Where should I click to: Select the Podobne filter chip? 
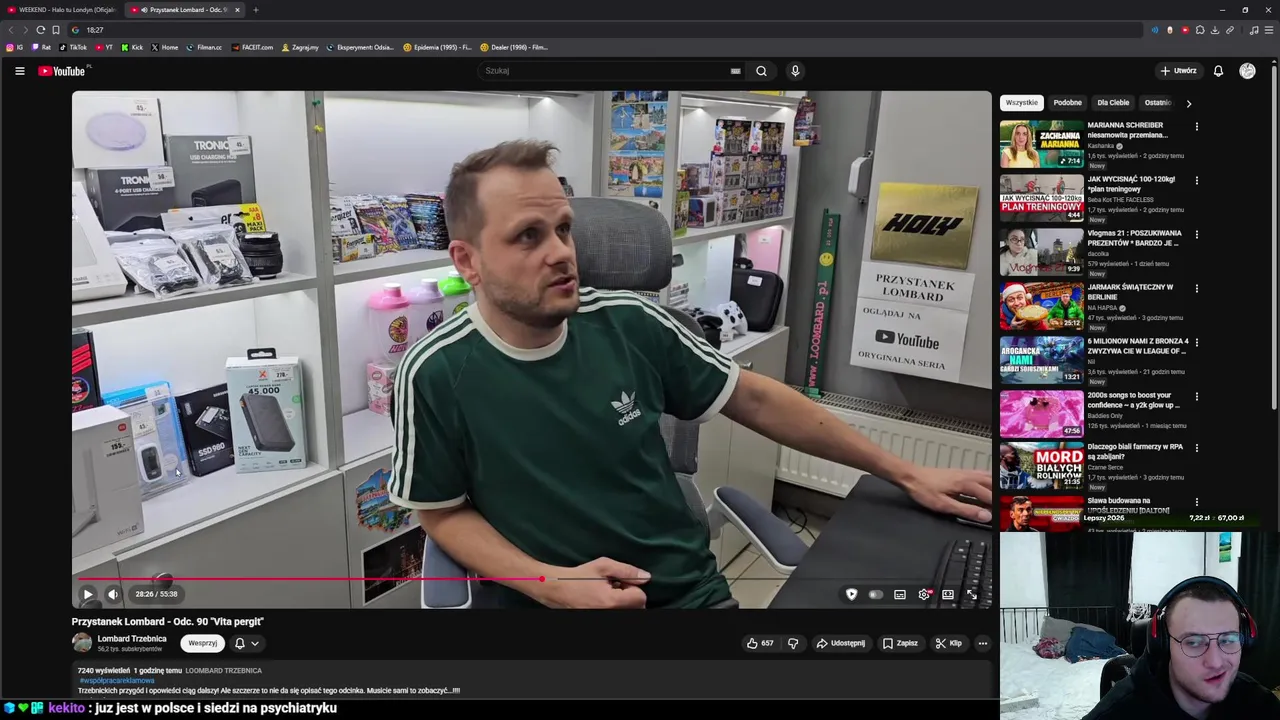[1067, 102]
